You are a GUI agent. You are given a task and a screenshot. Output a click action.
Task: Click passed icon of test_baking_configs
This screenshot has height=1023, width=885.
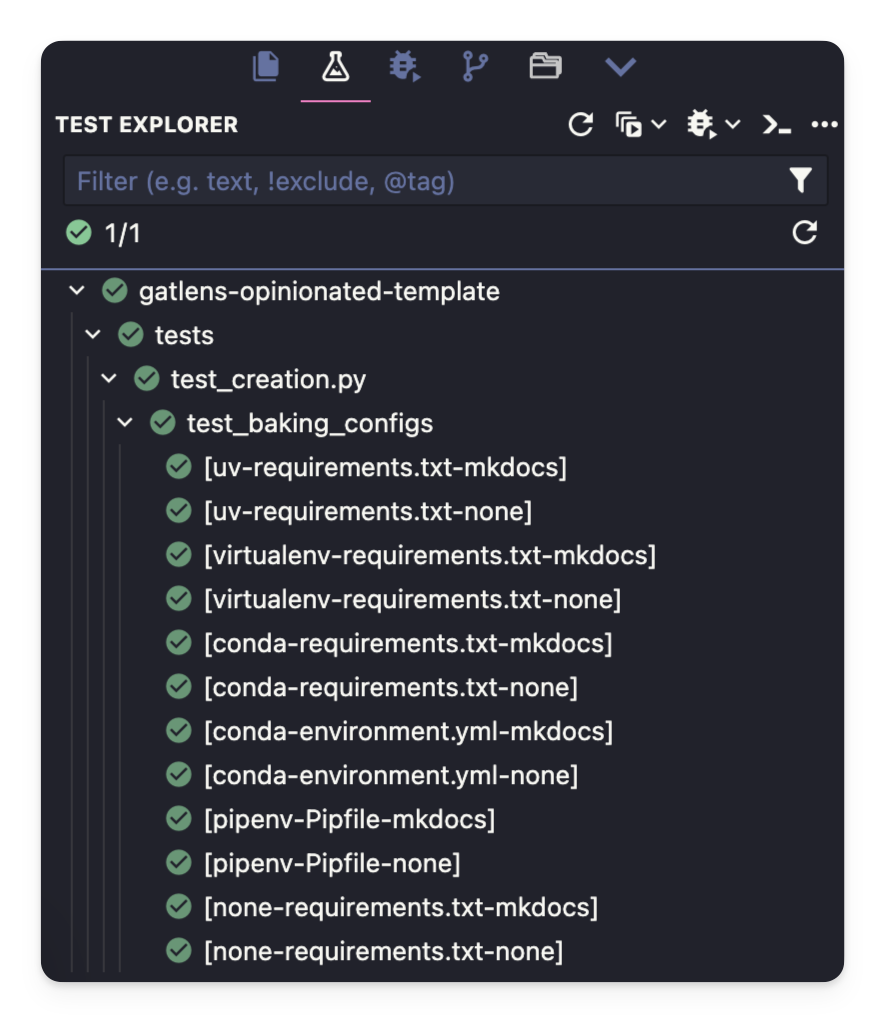pos(163,423)
